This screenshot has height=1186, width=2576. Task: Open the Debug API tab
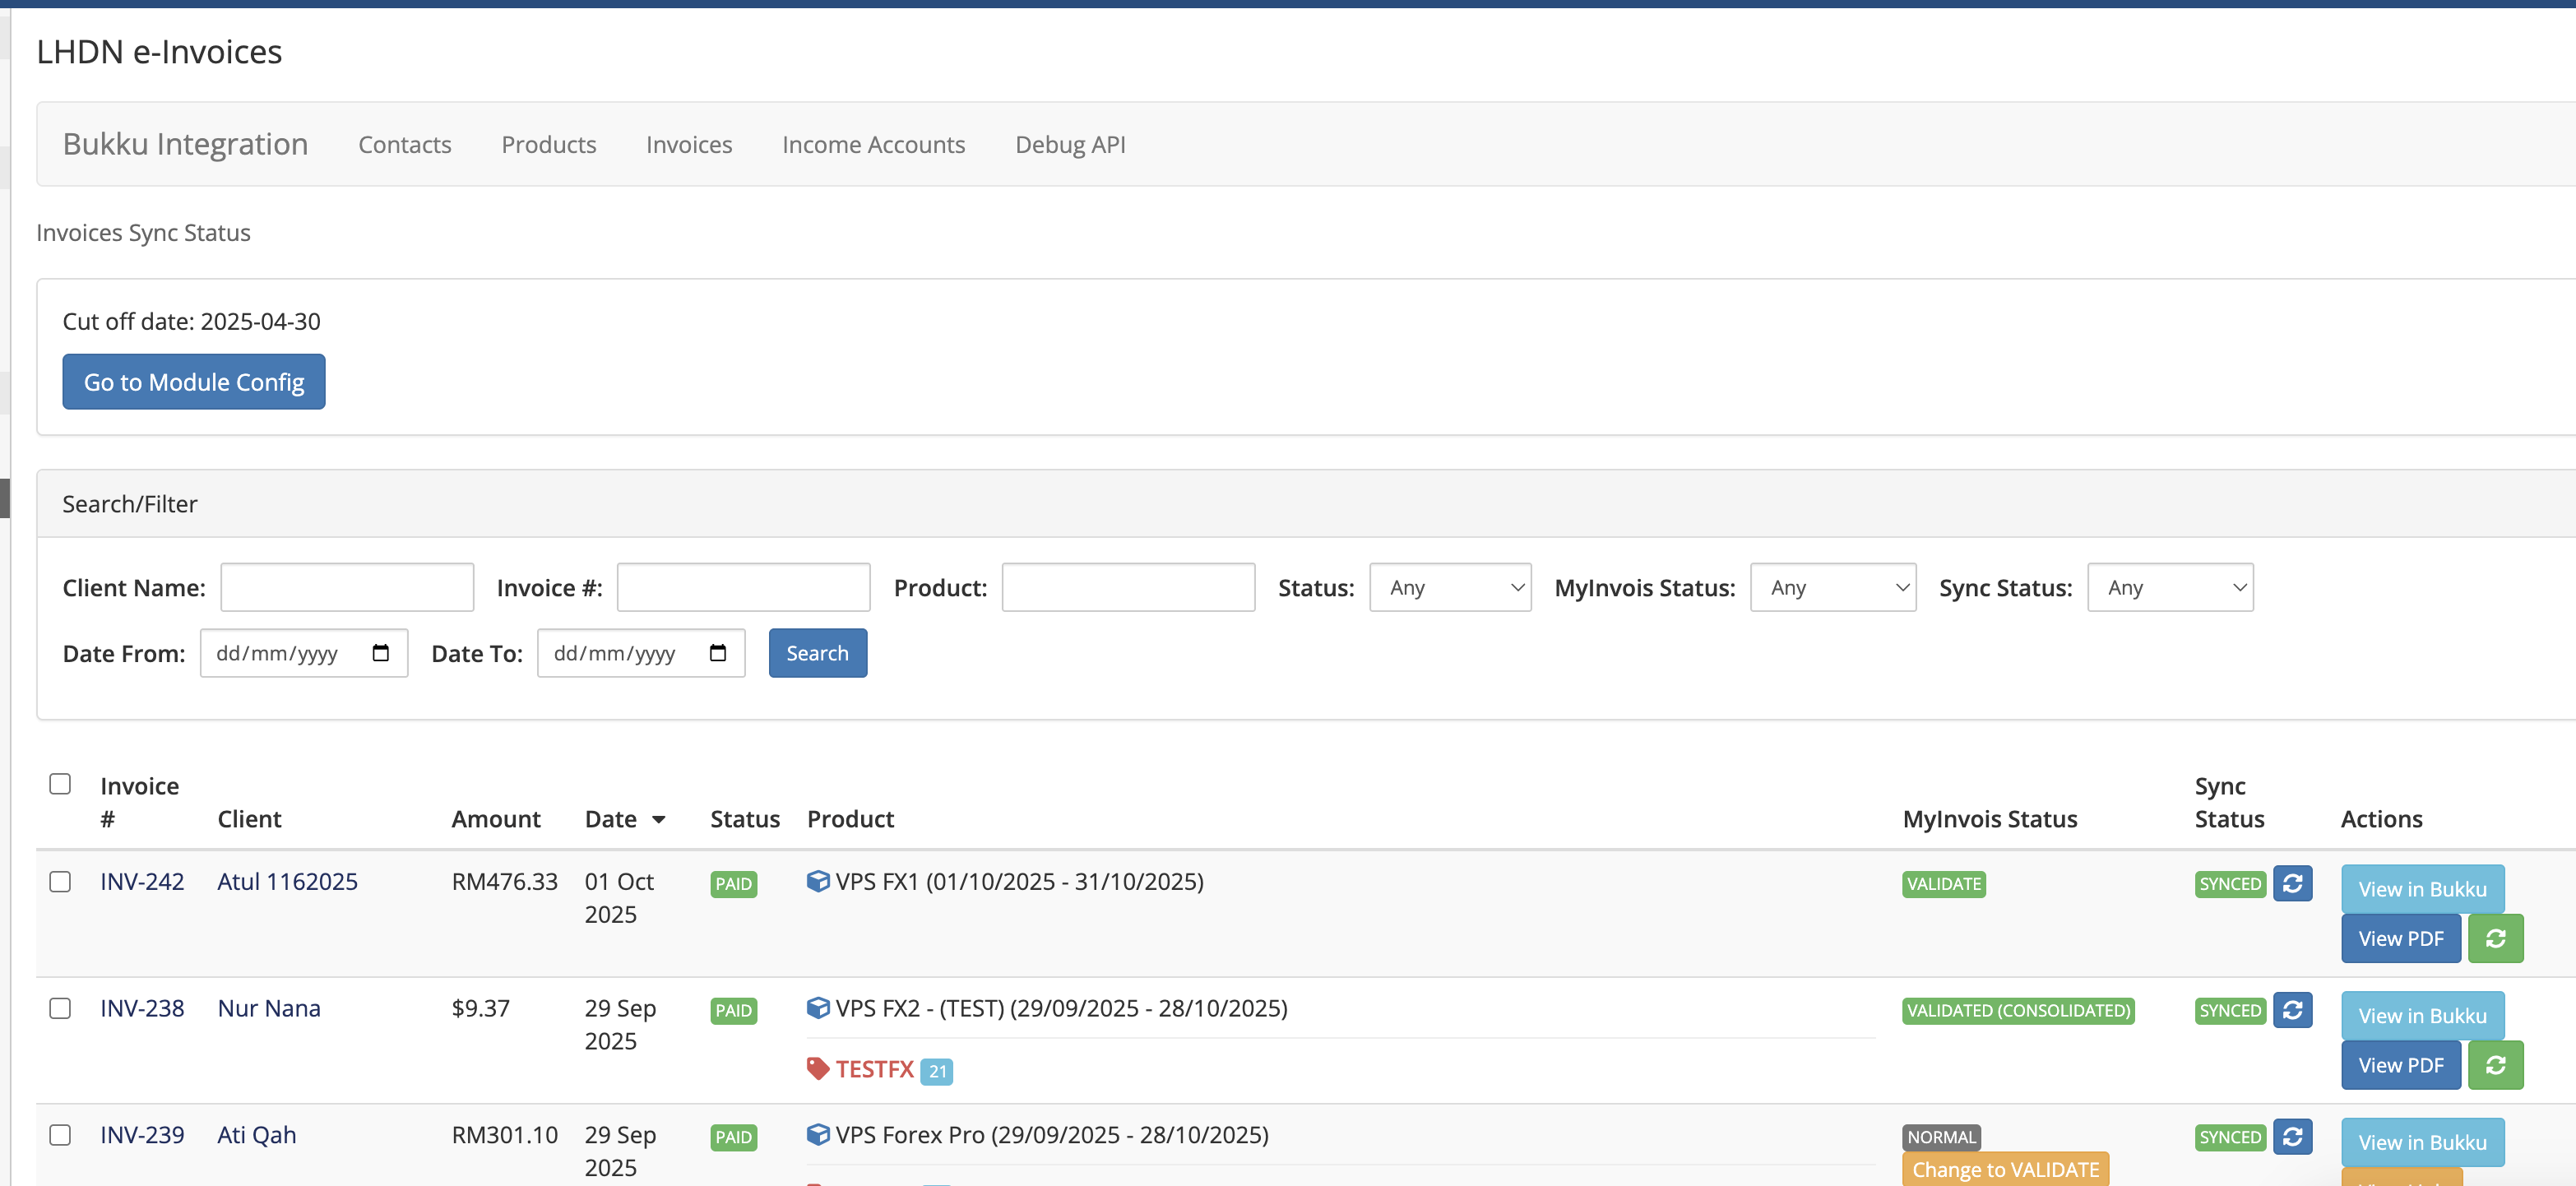tap(1069, 145)
